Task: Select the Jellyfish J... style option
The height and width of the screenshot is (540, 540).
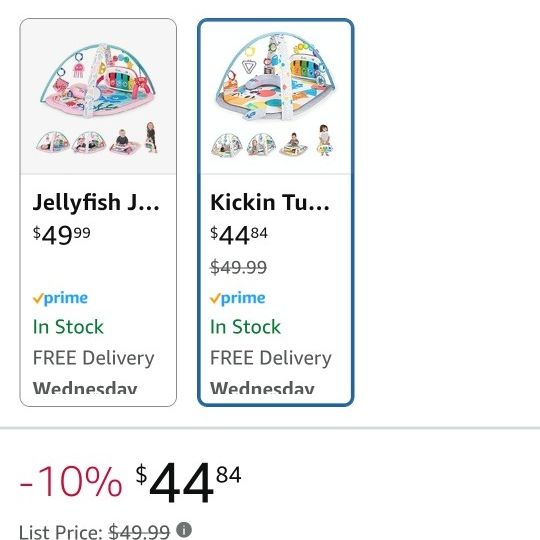Action: (x=98, y=212)
